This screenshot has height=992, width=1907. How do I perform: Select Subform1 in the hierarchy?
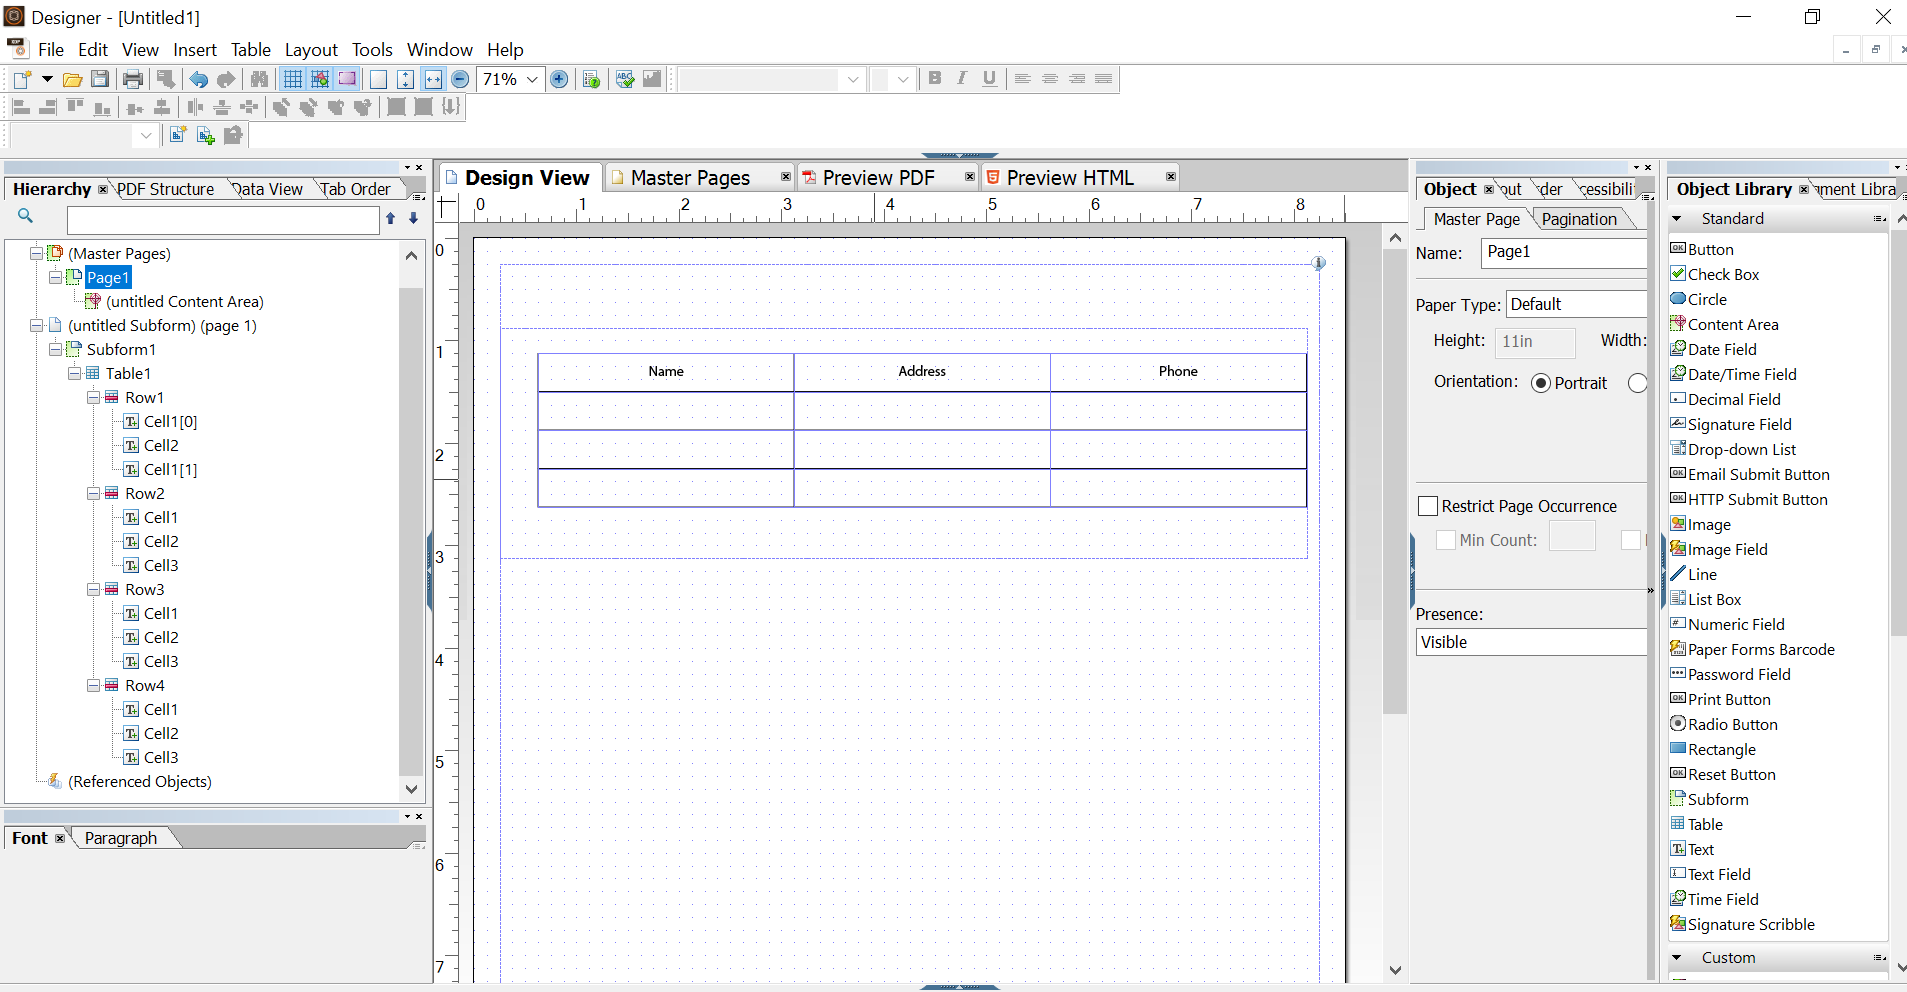point(121,349)
